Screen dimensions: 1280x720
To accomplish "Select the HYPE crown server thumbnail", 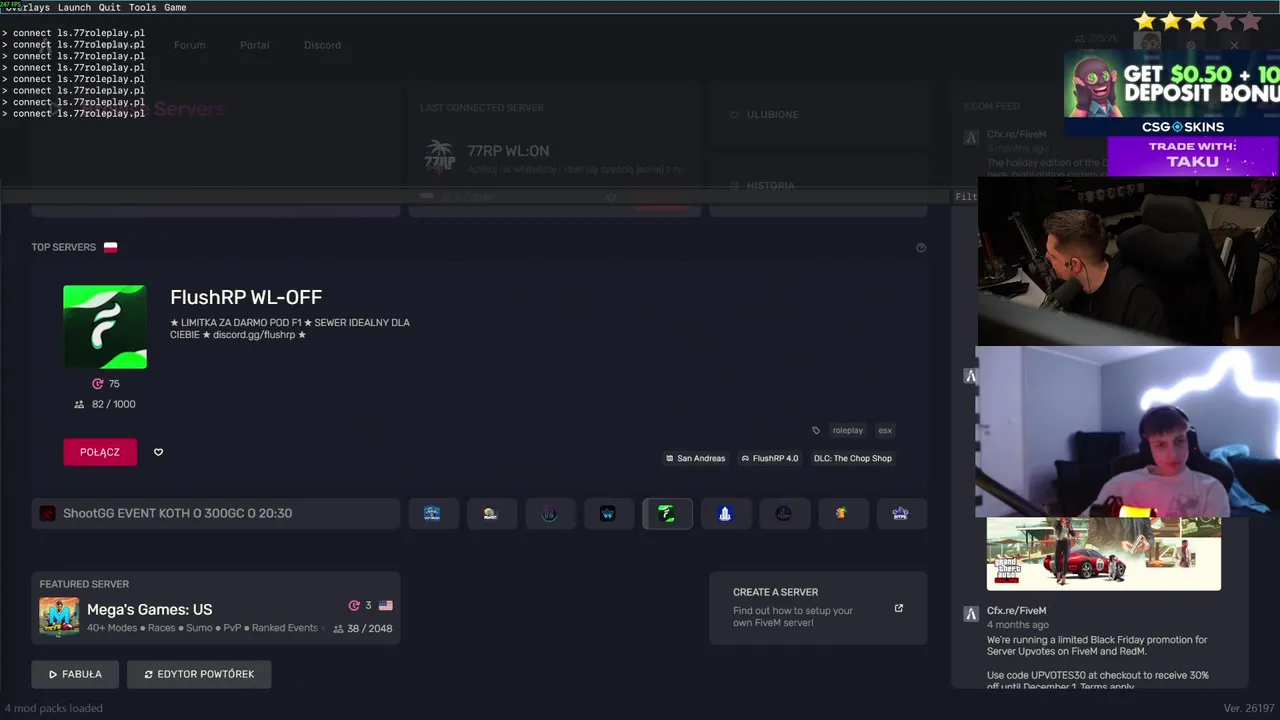I will click(x=900, y=513).
